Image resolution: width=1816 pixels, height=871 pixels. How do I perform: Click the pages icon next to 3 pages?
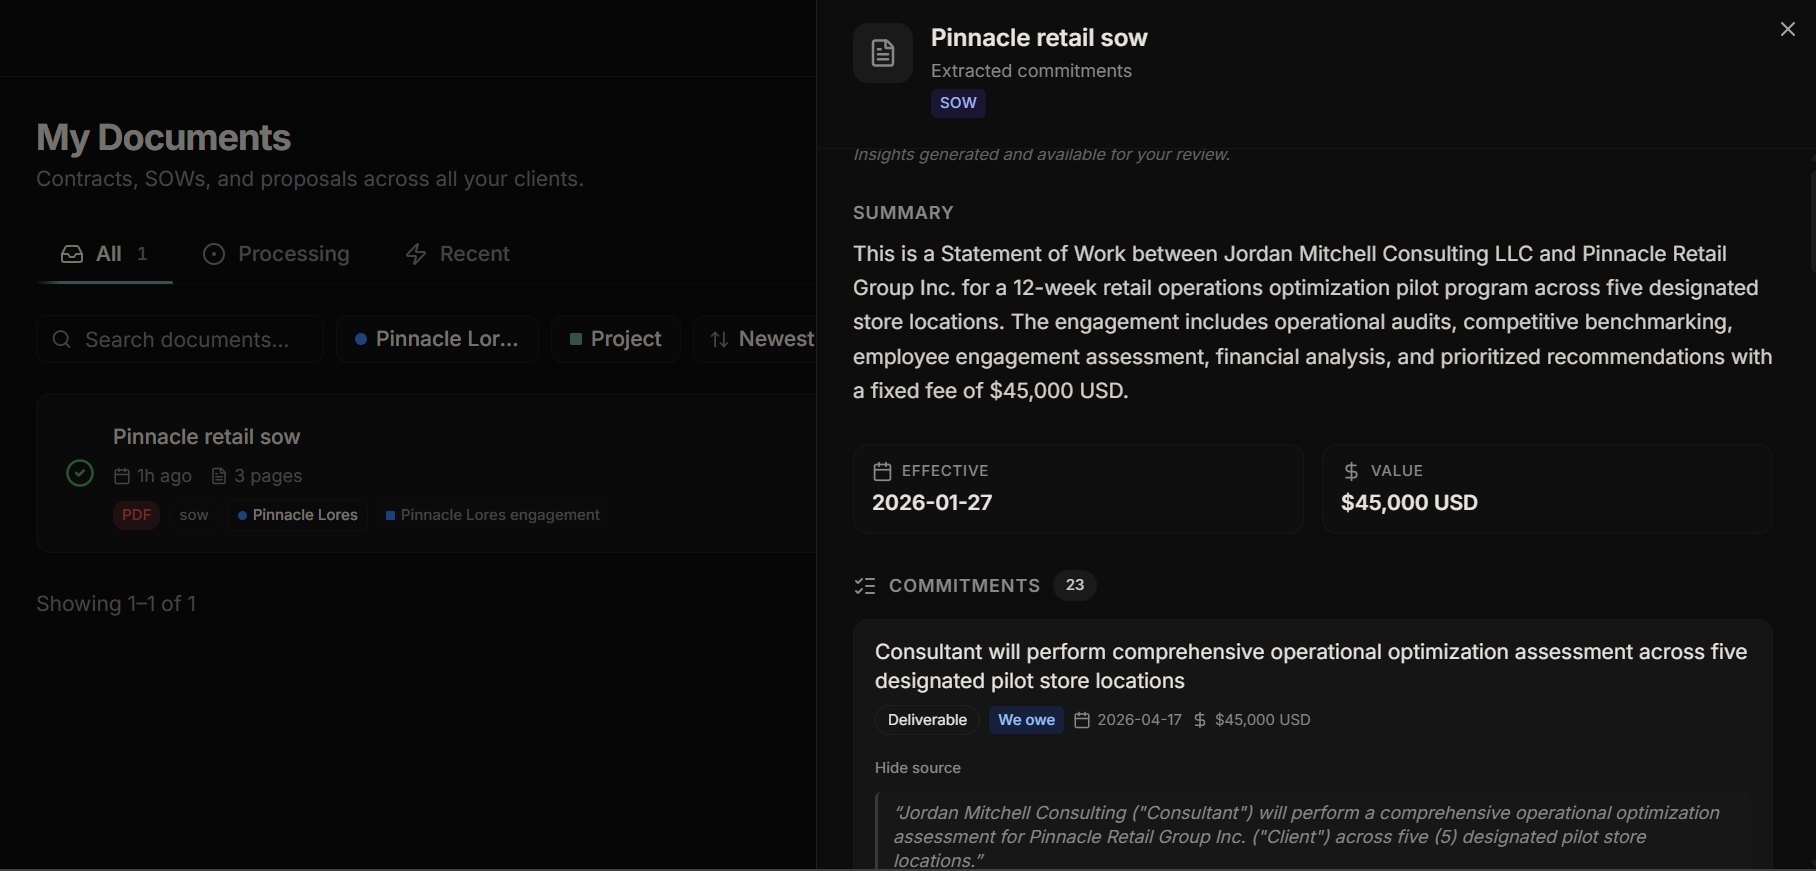click(x=219, y=476)
